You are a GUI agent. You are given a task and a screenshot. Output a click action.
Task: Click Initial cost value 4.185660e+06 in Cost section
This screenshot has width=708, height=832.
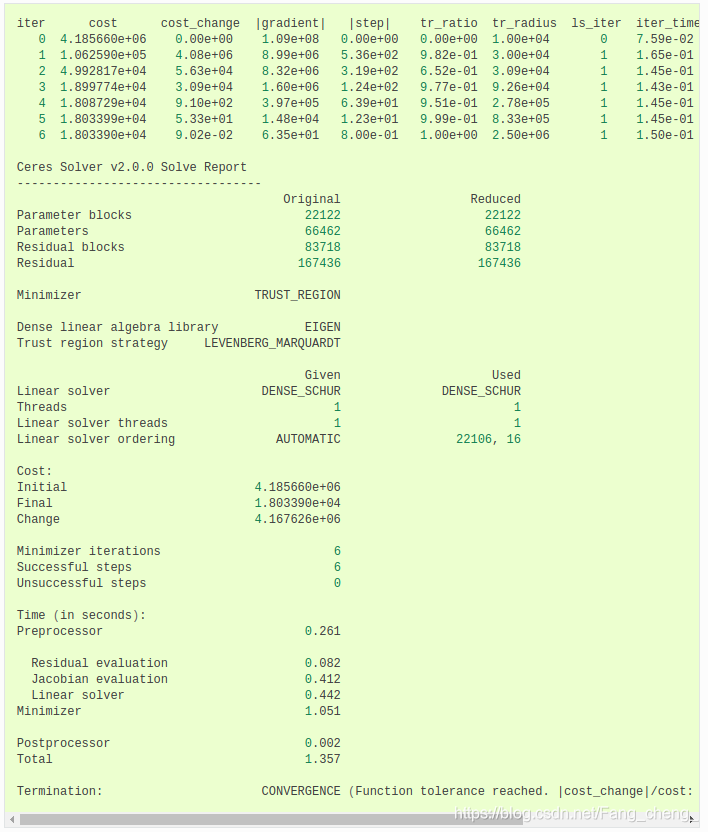[x=298, y=487]
